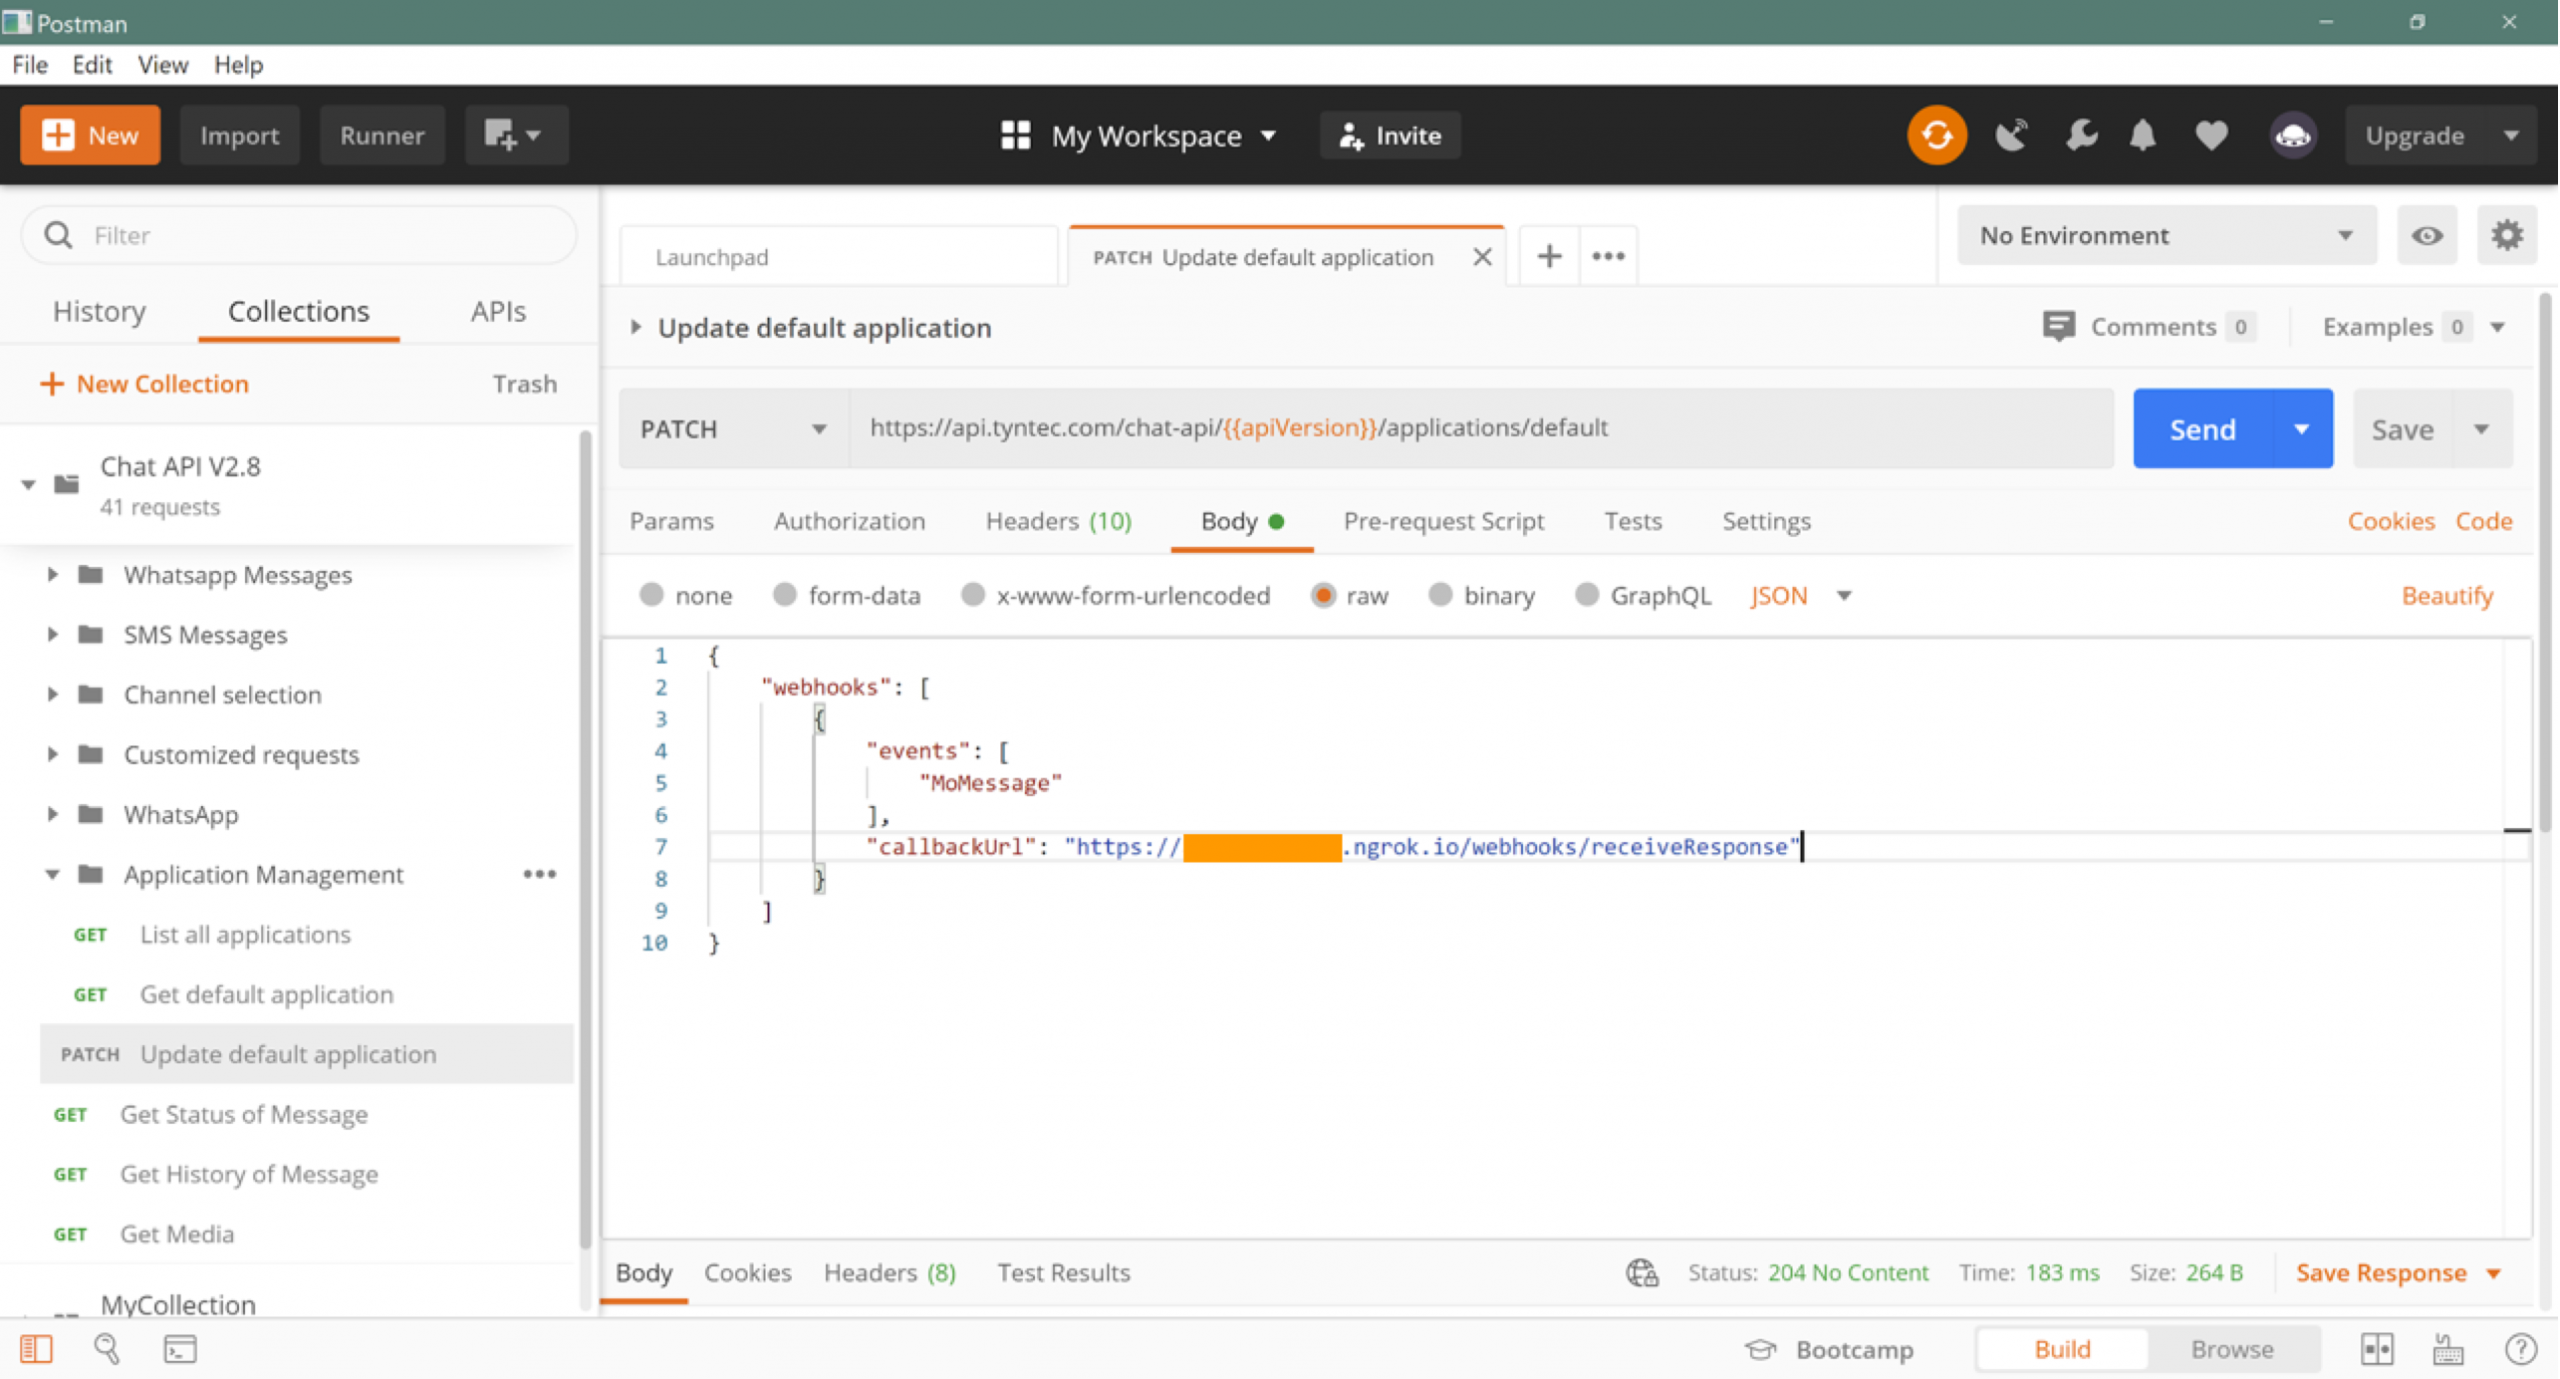Viewport: 2560px width, 1379px height.
Task: Open Application Management folder options ellipsis
Action: pos(540,874)
